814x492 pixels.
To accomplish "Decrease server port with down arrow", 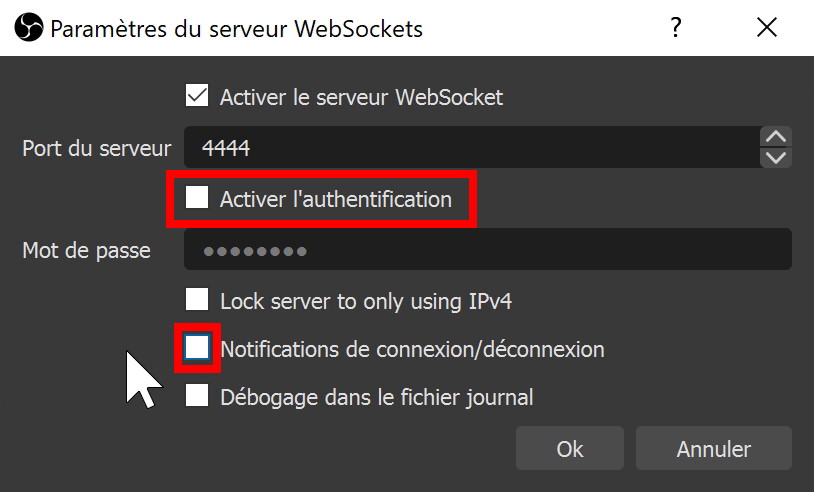I will click(x=776, y=157).
